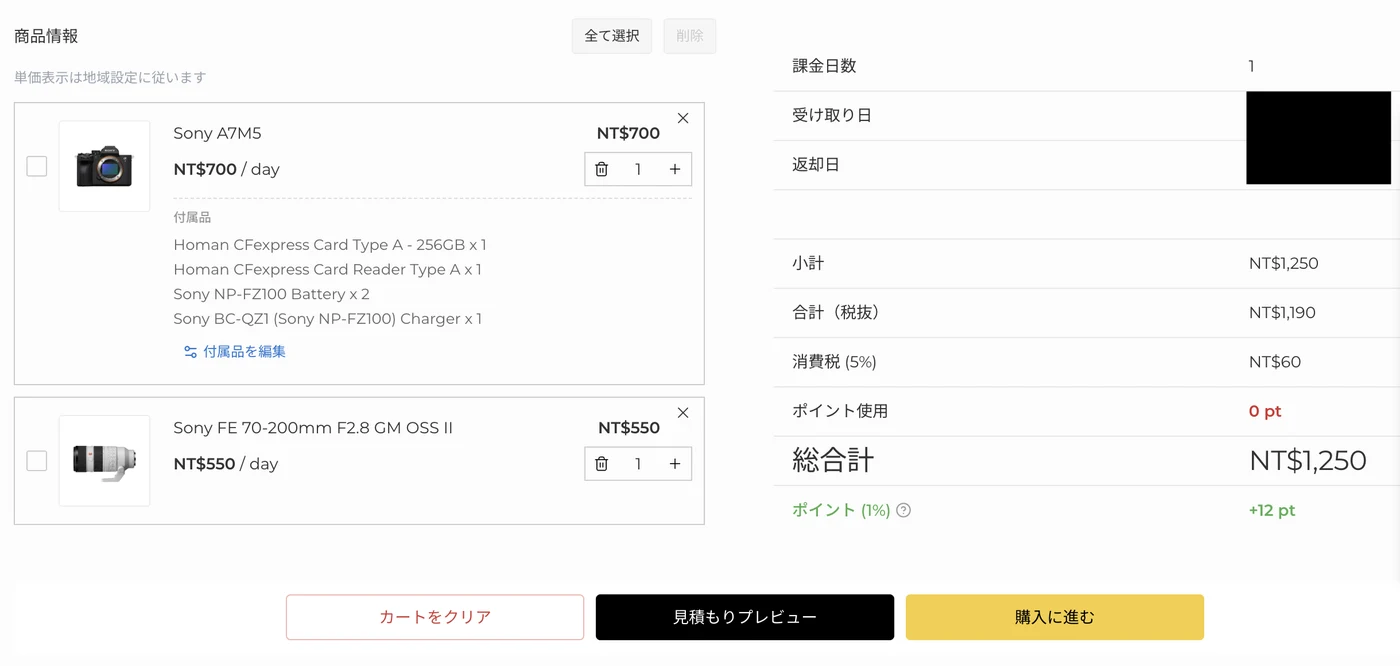Click the sliders icon beside 付属品を編集
The image size is (1400, 666).
pyautogui.click(x=190, y=352)
